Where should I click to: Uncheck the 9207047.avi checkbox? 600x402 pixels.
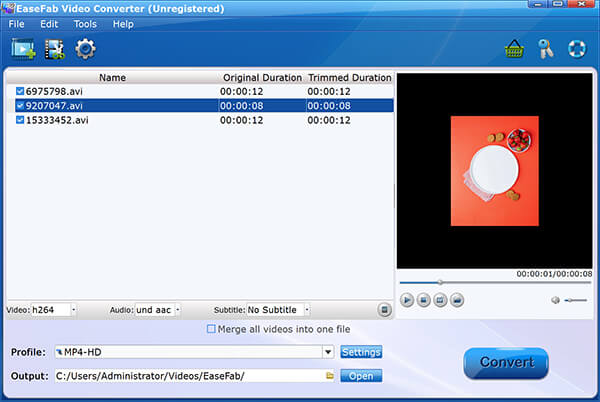click(x=20, y=106)
